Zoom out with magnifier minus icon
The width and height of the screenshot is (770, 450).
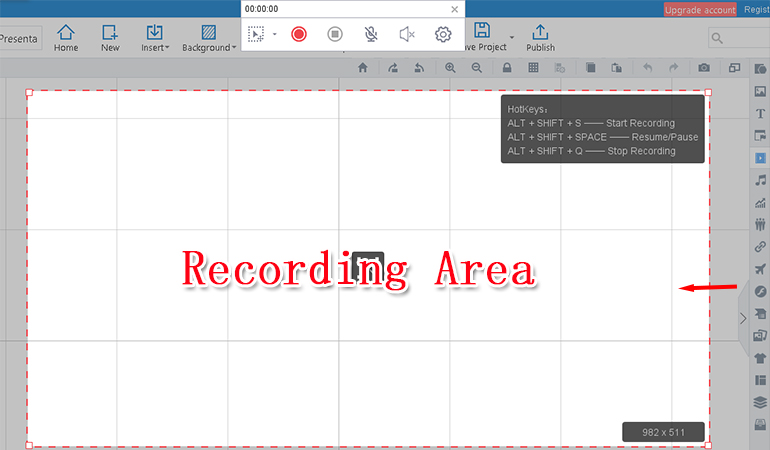[x=476, y=68]
